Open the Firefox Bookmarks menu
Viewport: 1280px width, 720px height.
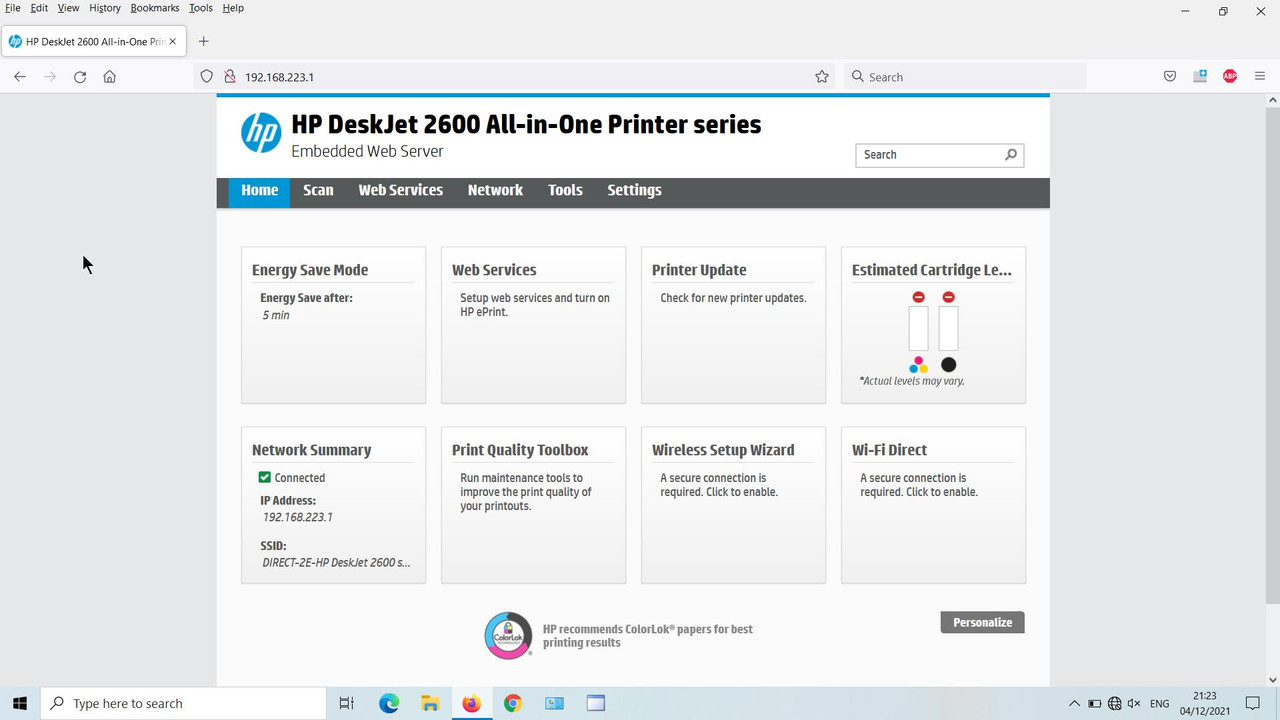(x=155, y=8)
